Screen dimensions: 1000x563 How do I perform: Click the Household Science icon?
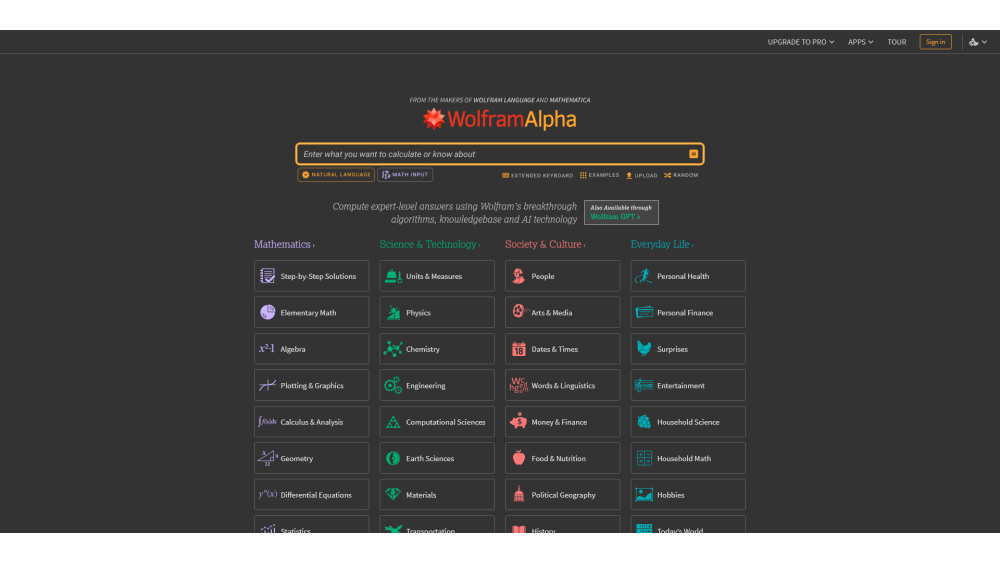[x=644, y=421]
